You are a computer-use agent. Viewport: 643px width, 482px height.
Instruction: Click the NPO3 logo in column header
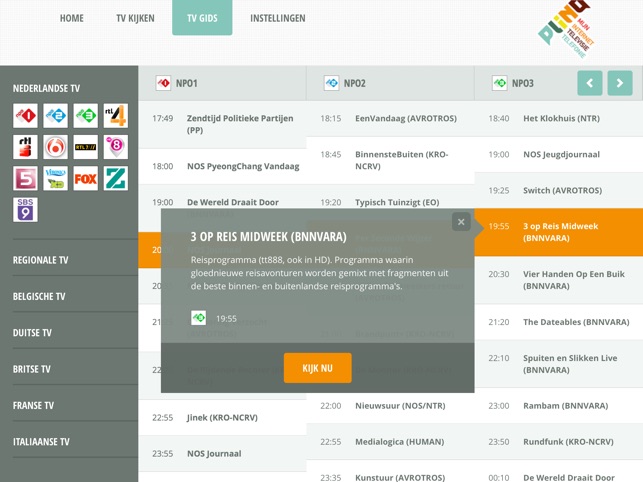[499, 83]
